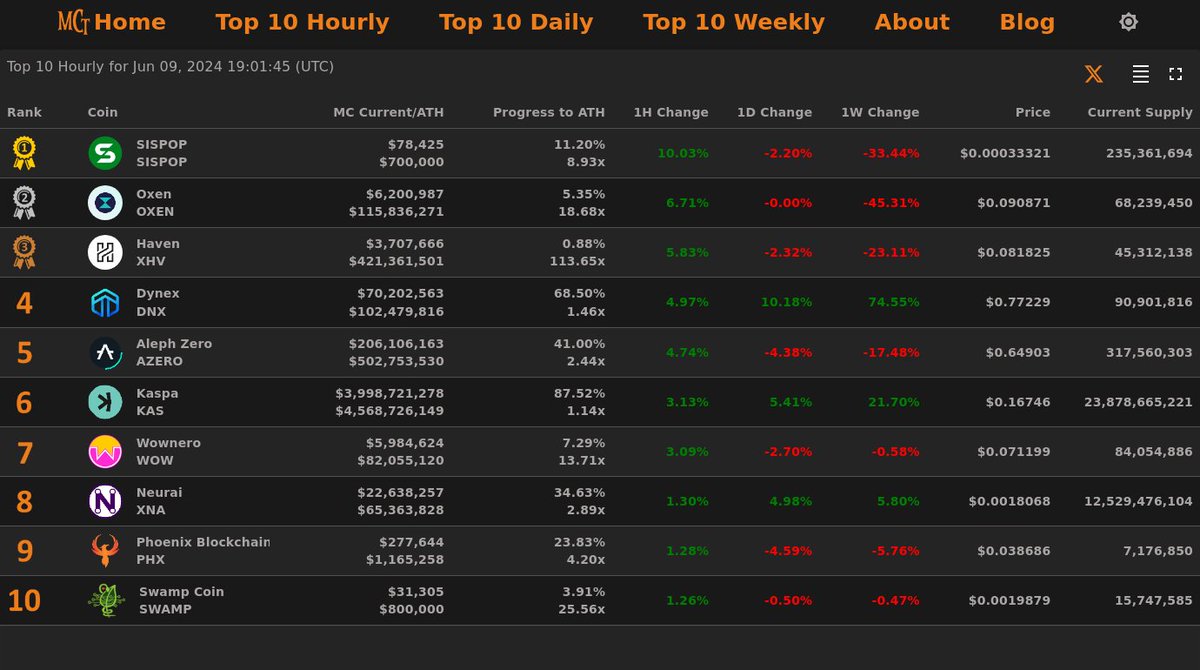Sort by 1H Change column header
The image size is (1200, 670).
pyautogui.click(x=671, y=113)
